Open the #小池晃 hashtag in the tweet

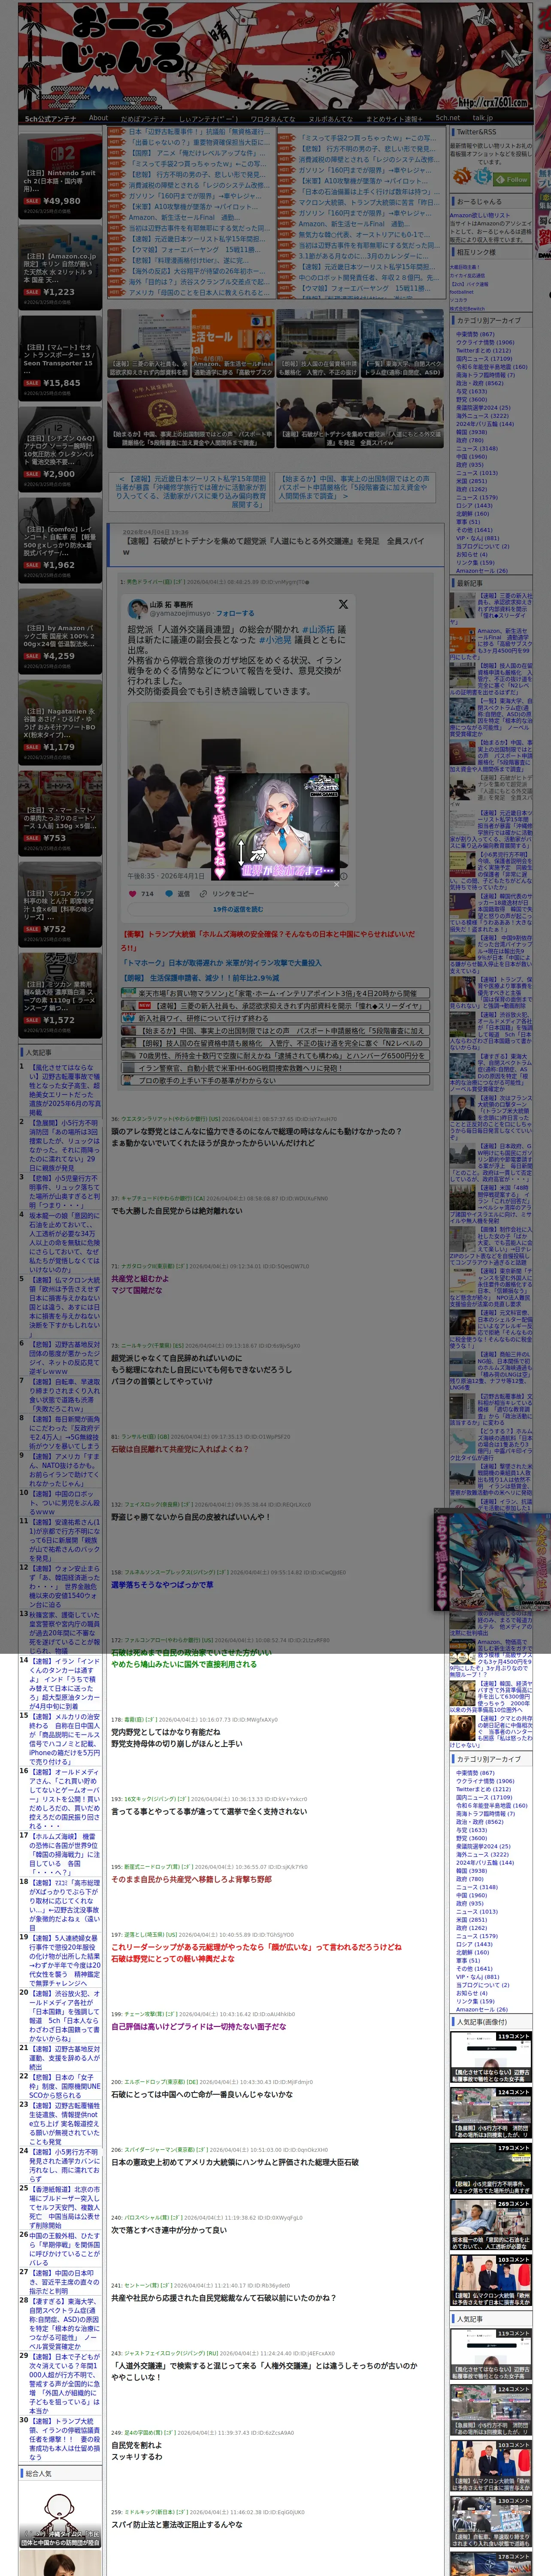coord(275,640)
